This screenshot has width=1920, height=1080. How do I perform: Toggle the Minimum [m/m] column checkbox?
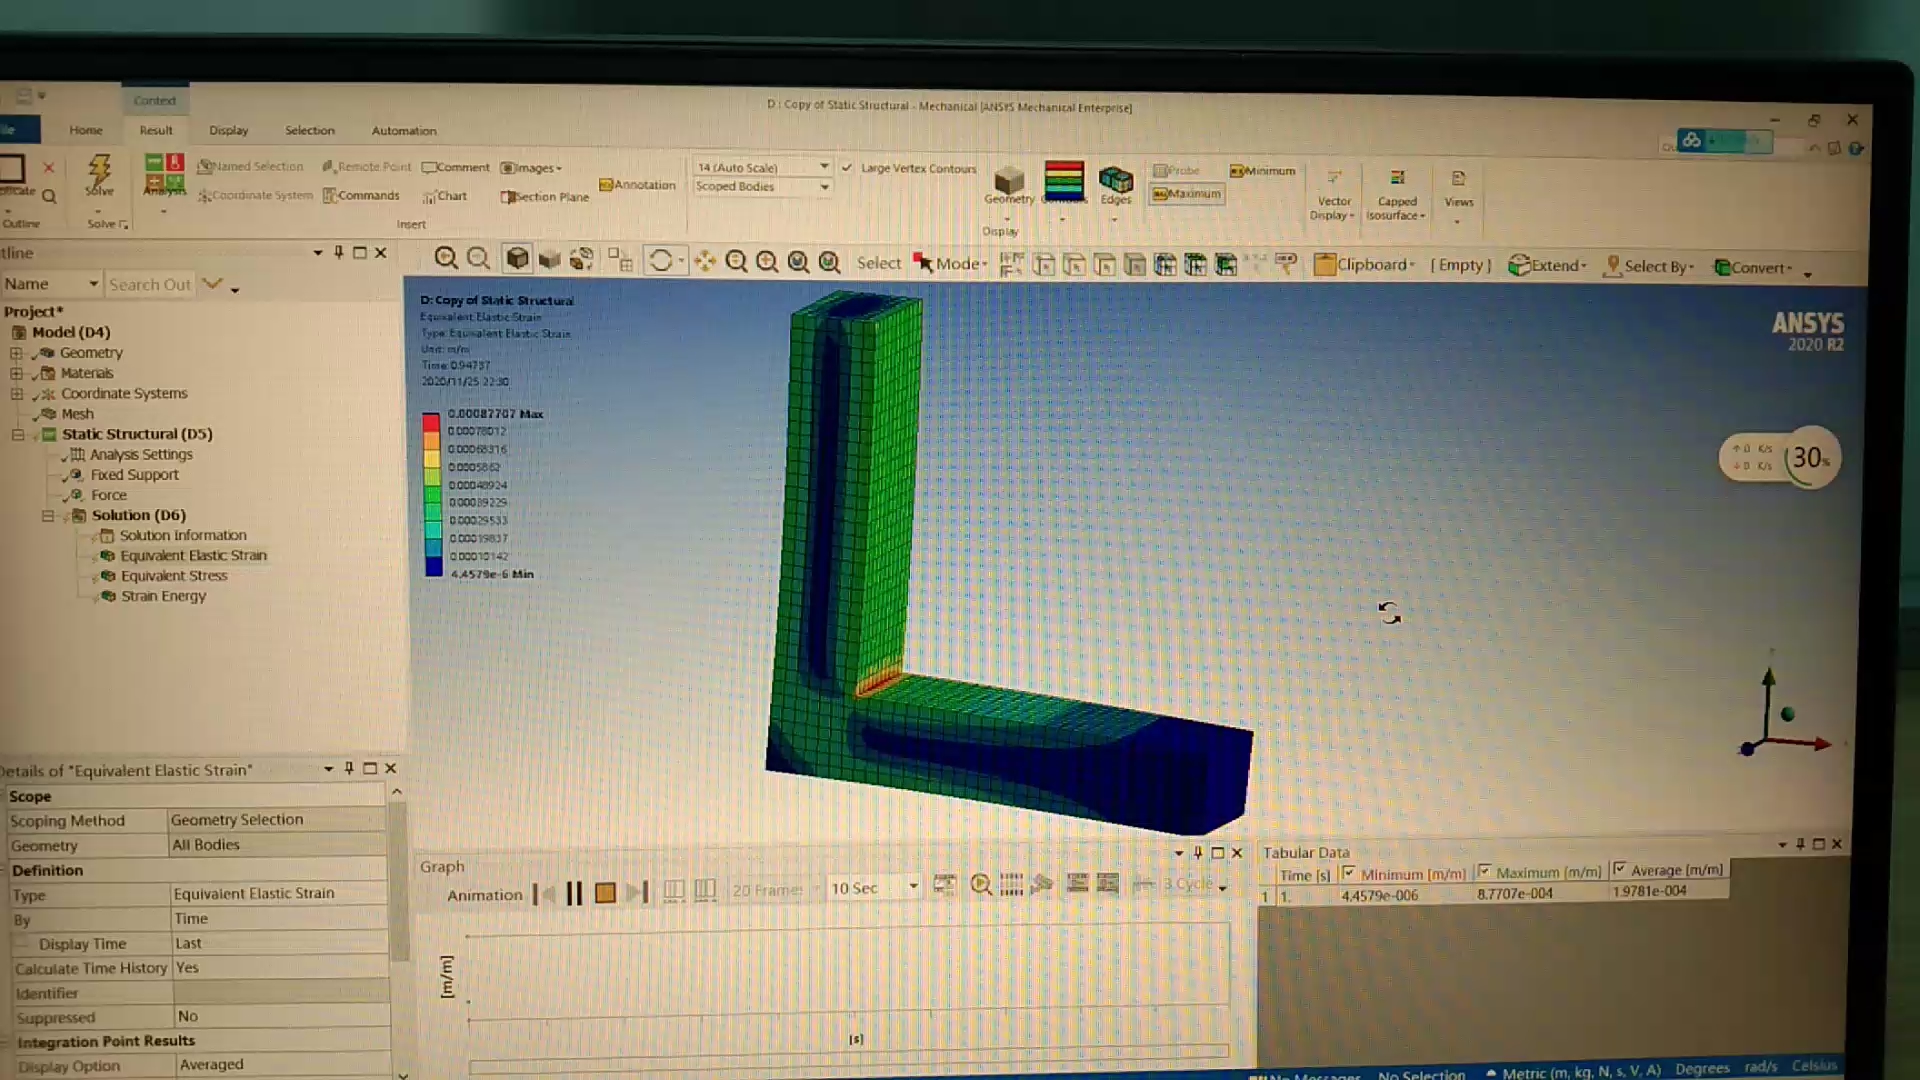1348,873
